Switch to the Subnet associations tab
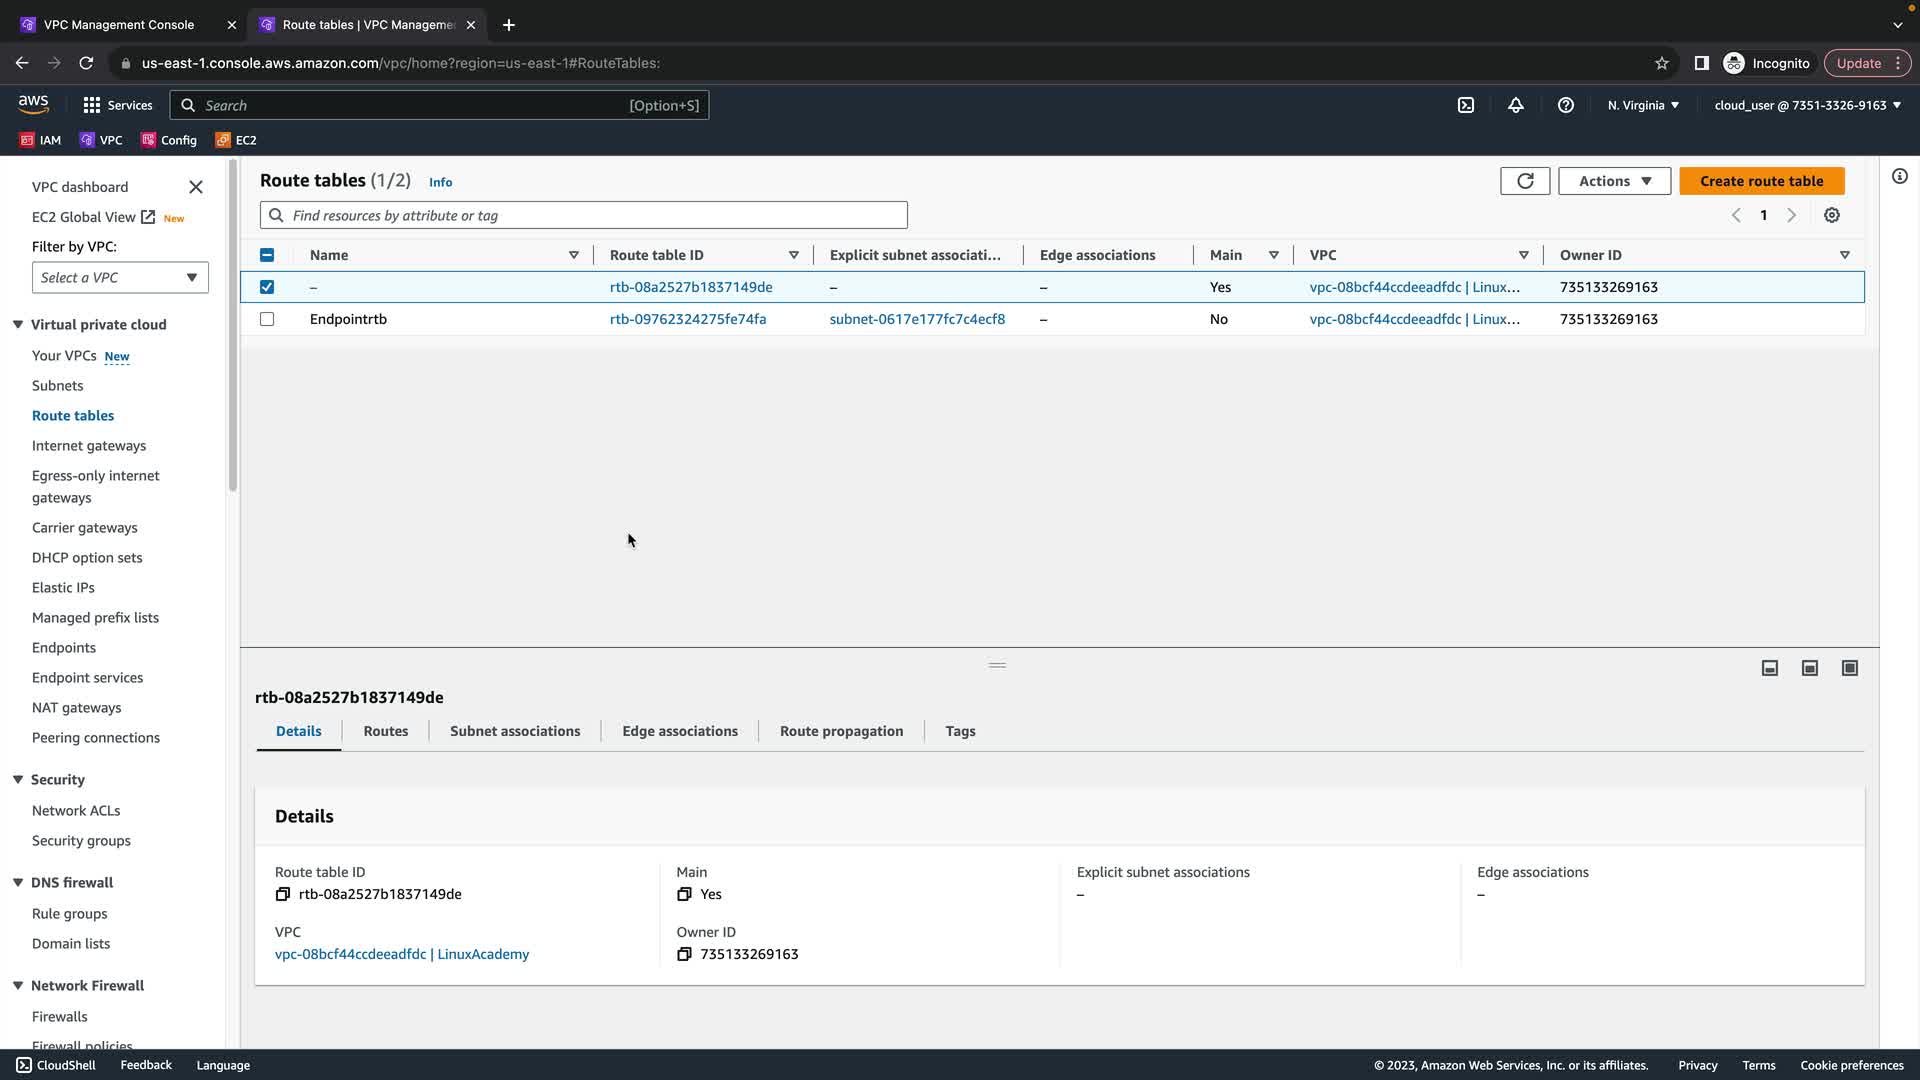1920x1080 pixels. (x=514, y=731)
